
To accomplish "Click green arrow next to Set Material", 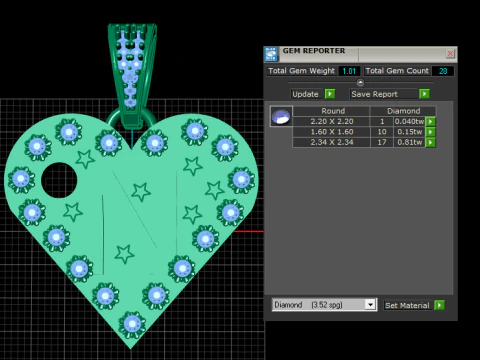I will click(439, 305).
